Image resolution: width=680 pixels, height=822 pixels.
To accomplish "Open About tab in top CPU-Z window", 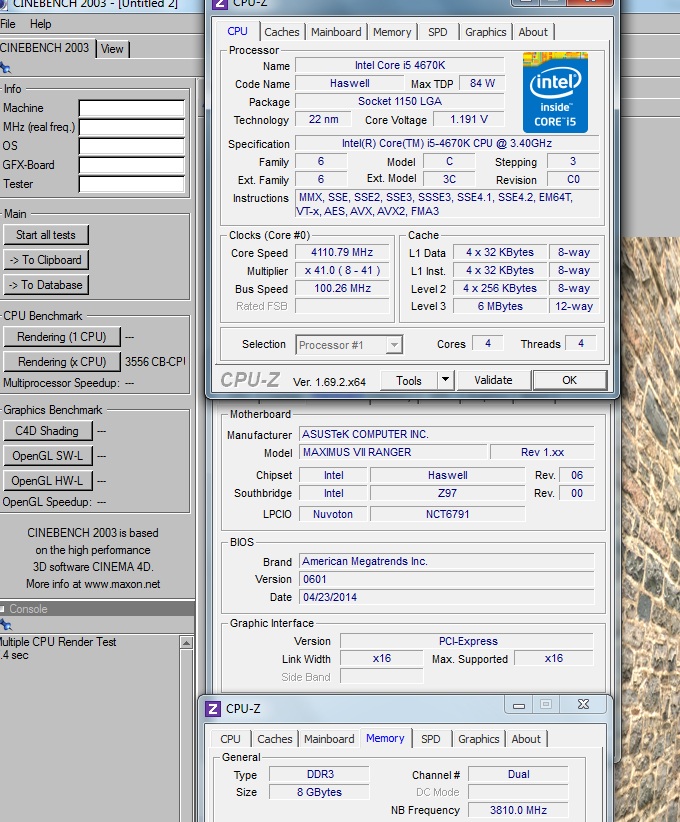I will (x=533, y=32).
